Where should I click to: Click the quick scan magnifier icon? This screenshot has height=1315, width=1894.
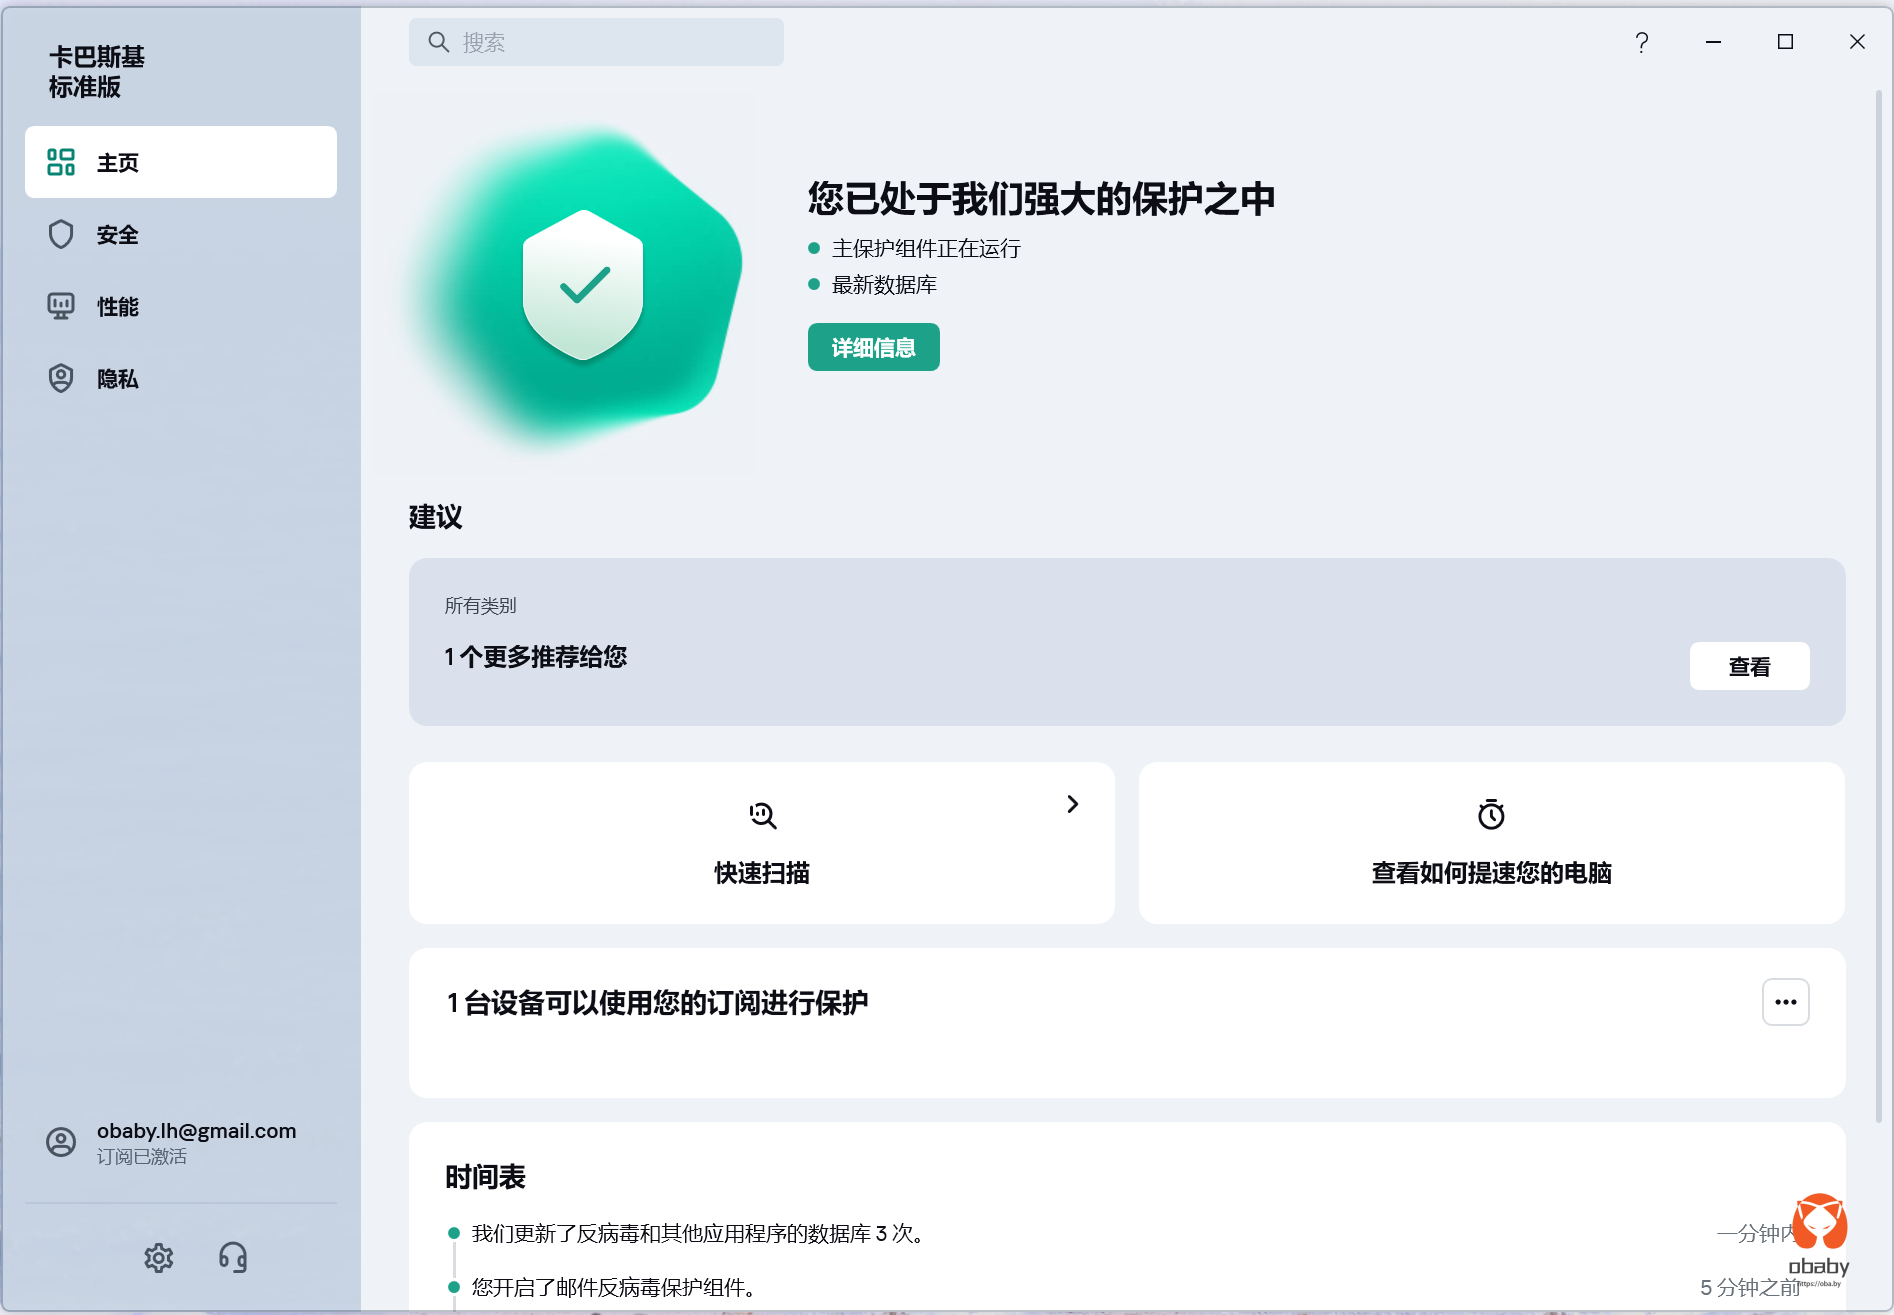point(762,815)
